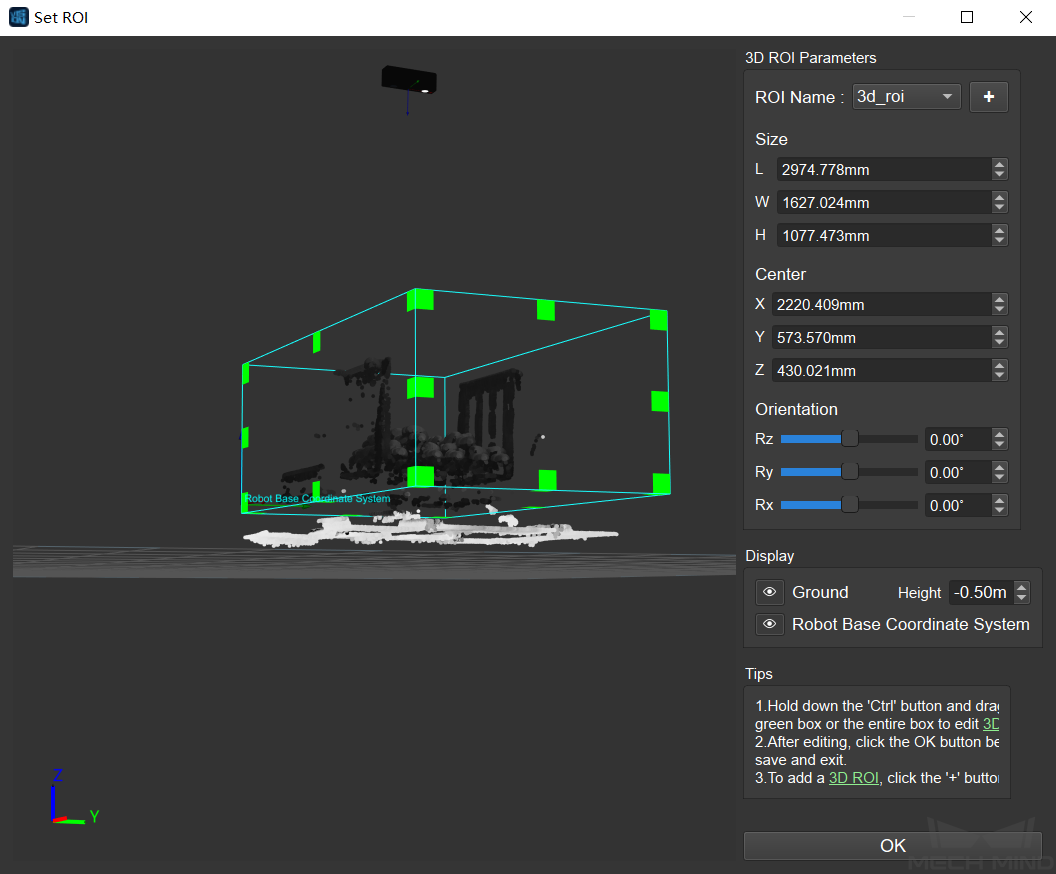Click the Mech-Mind app icon in title bar
The image size is (1056, 874).
[x=18, y=17]
